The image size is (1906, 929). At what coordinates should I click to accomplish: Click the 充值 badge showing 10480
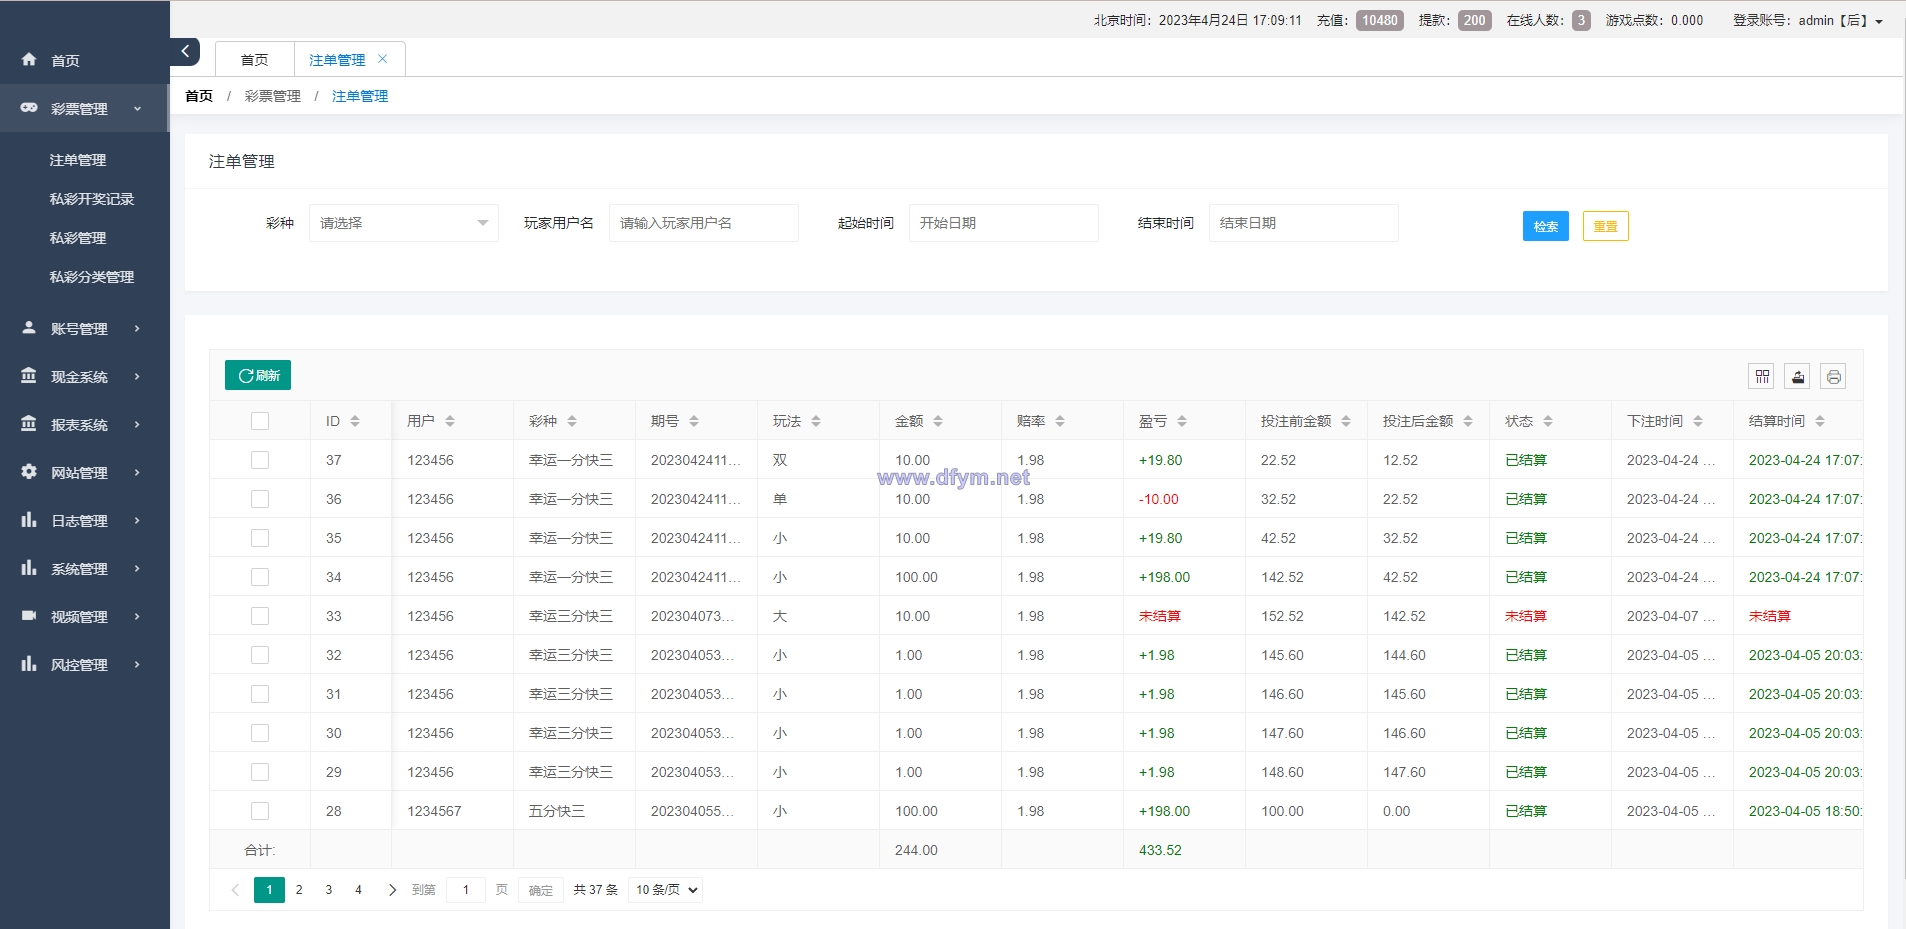1380,20
